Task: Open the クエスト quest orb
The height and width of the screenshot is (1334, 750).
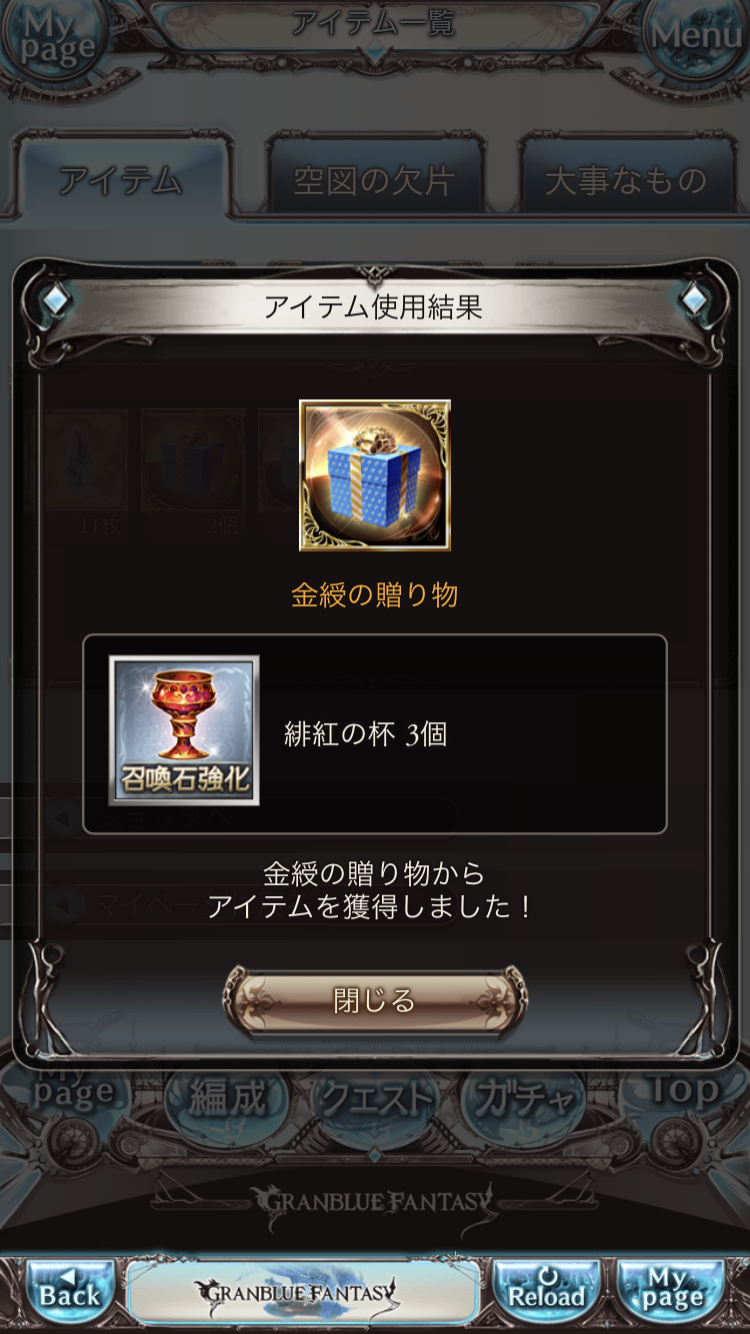Action: (374, 1100)
